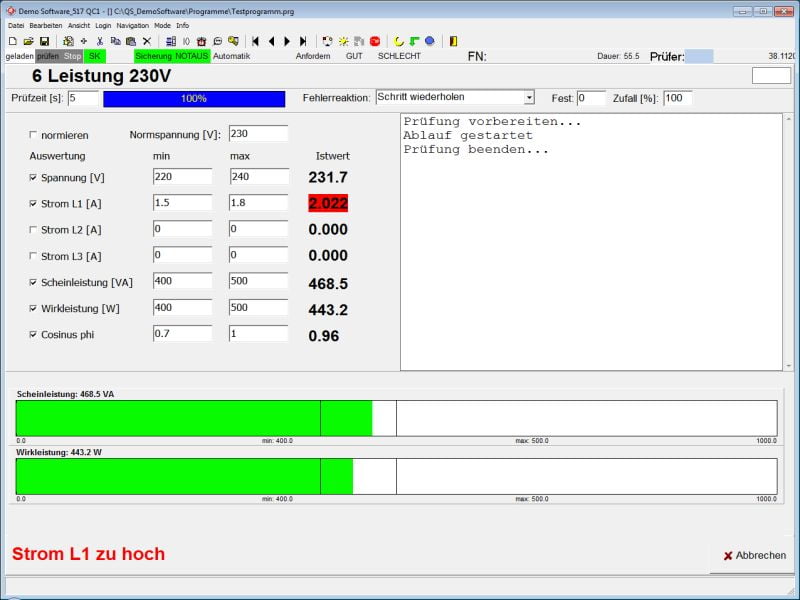Screen dimensions: 800x600
Task: Click the green Sicherung NOTAUS indicator
Action: [172, 56]
